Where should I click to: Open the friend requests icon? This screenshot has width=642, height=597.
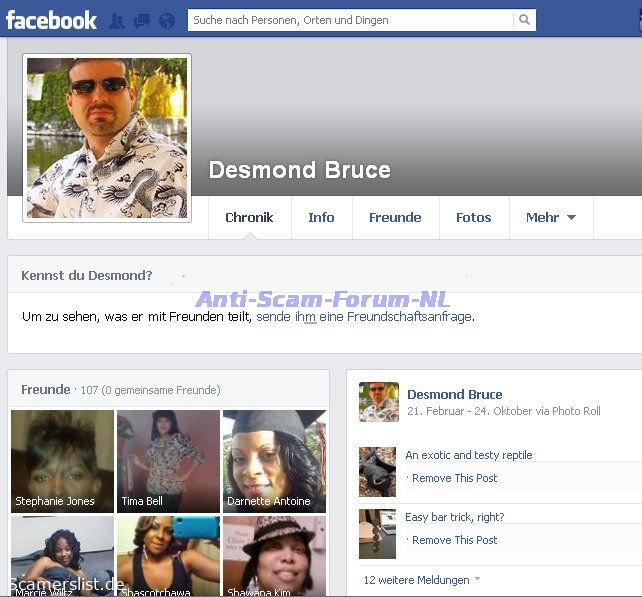click(x=117, y=20)
